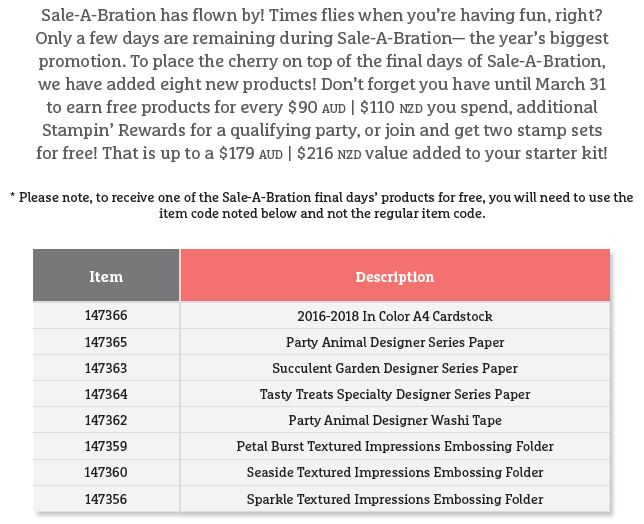Click Party Animal Designer Series Paper row
Screen dimensions: 644x524
[395, 342]
